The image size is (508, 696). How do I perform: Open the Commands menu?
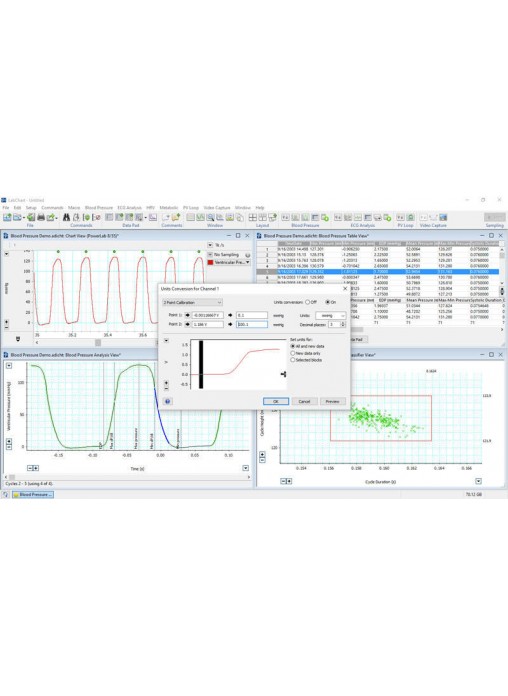click(x=52, y=208)
